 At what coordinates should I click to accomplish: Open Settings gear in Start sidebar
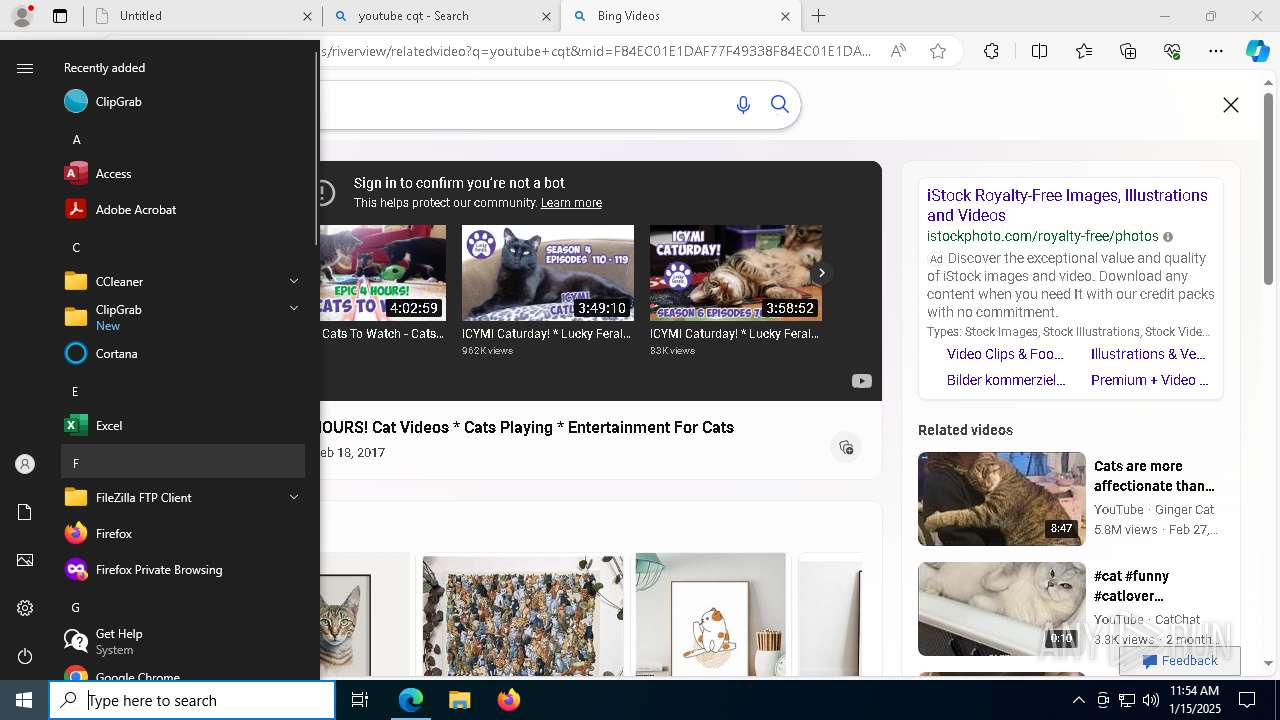(25, 608)
